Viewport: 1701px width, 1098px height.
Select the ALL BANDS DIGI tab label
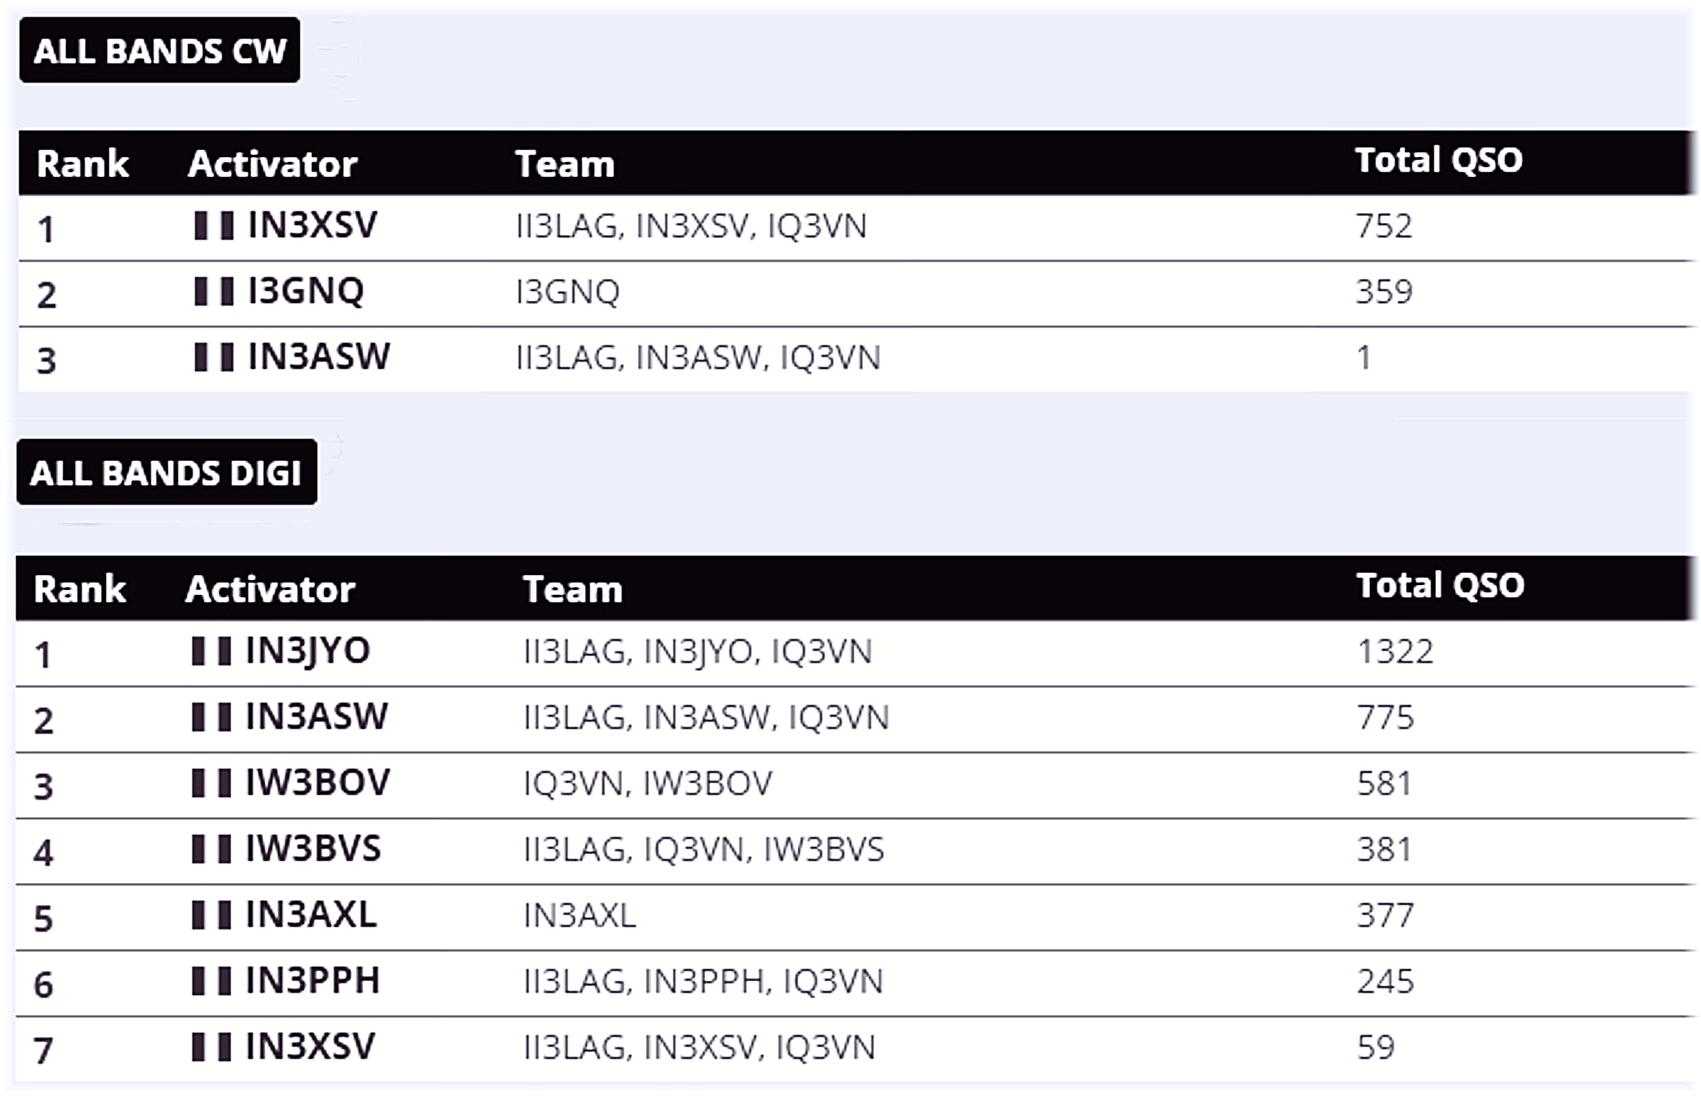pyautogui.click(x=166, y=472)
